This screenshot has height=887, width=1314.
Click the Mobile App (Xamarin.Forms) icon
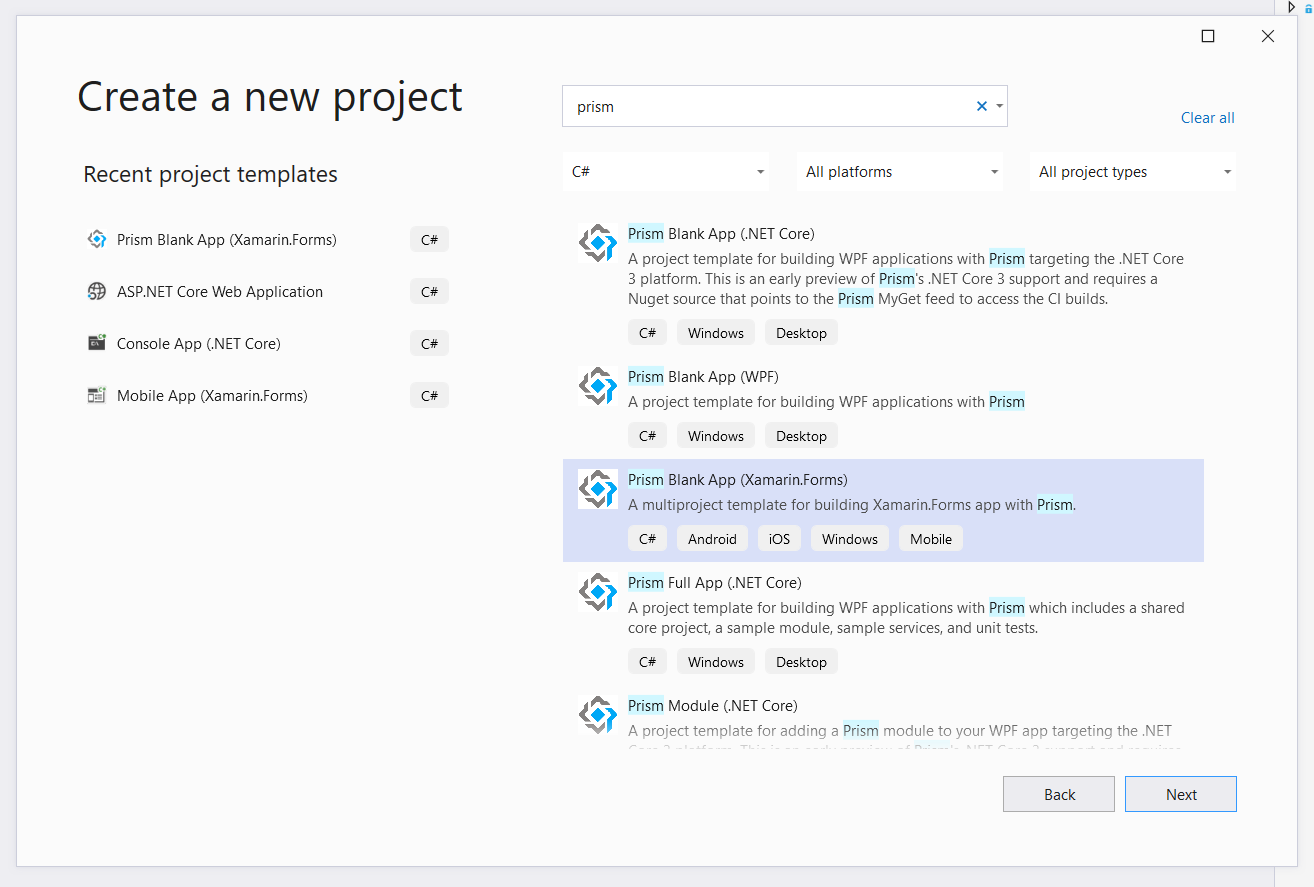[x=97, y=395]
